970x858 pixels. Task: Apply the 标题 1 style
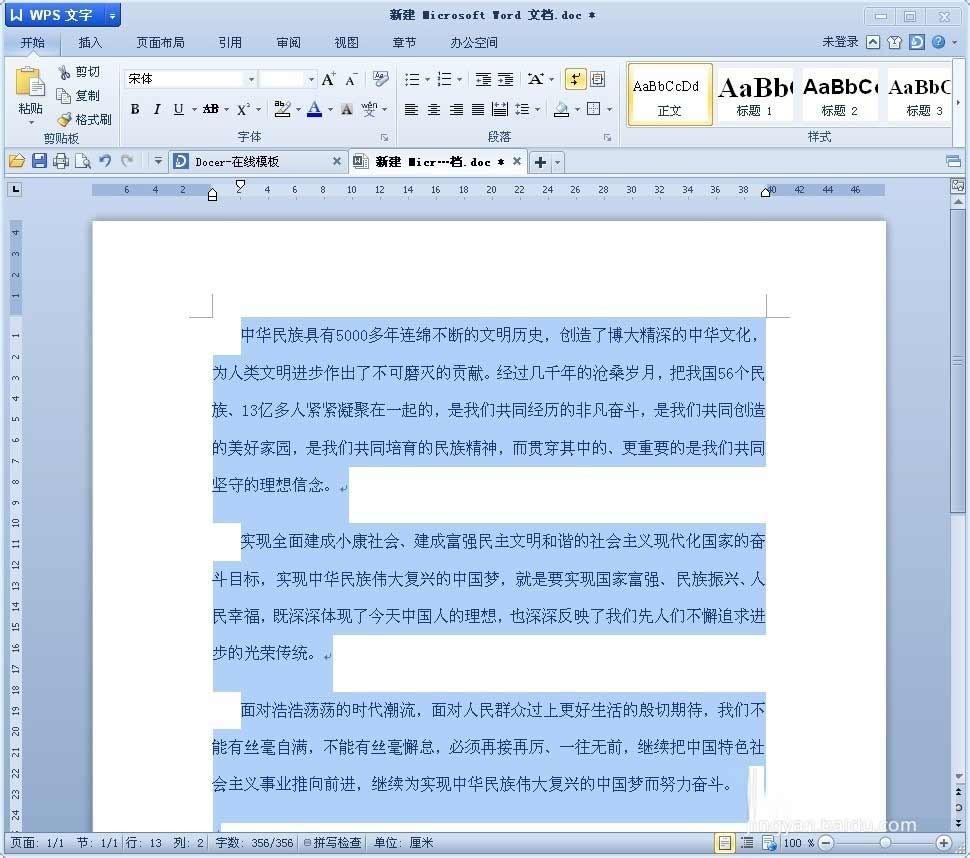tap(755, 94)
